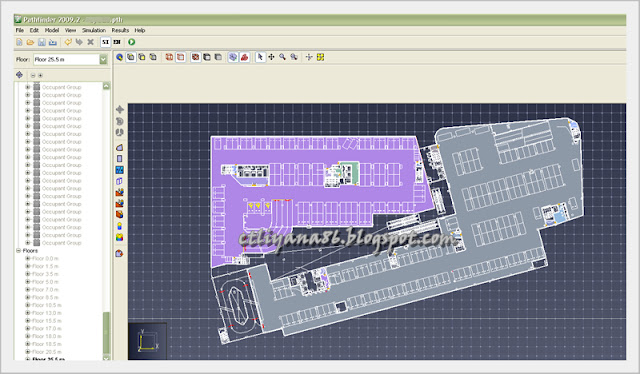The height and width of the screenshot is (374, 640).
Task: Click the tree scrollbar up arrow
Action: point(106,86)
